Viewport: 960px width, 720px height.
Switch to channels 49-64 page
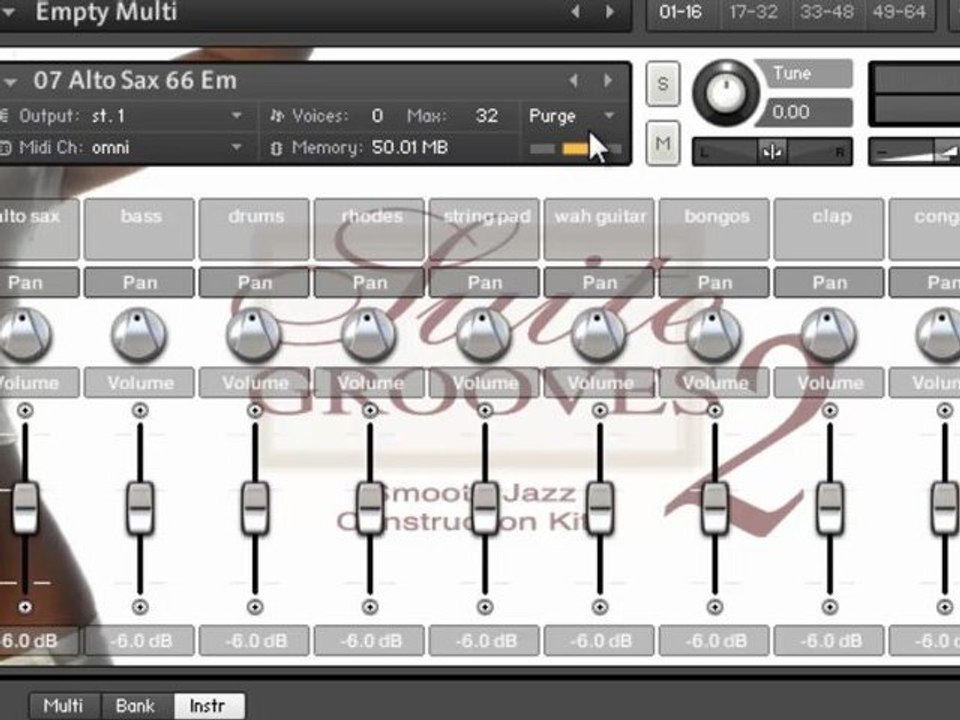click(899, 12)
